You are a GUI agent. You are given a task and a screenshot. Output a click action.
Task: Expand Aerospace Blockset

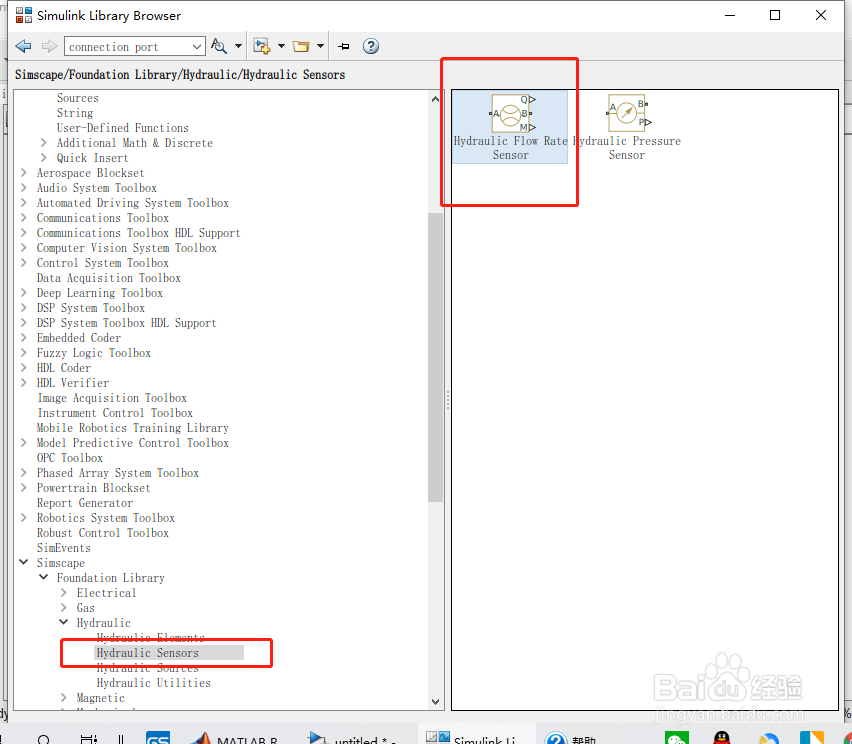click(24, 173)
